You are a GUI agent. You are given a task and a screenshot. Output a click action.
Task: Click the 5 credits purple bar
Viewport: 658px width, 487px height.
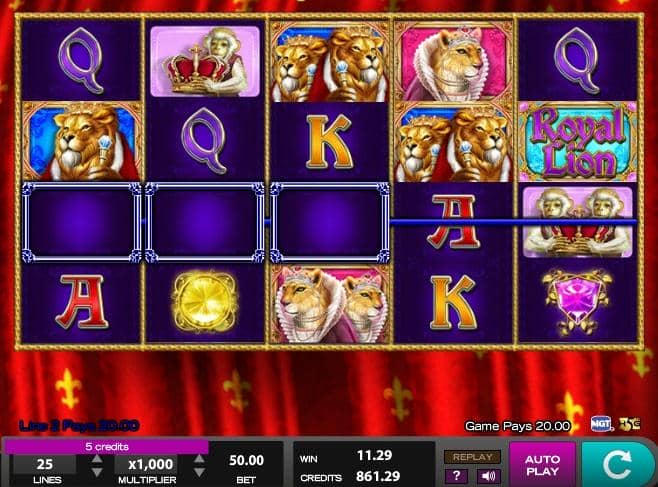(107, 447)
